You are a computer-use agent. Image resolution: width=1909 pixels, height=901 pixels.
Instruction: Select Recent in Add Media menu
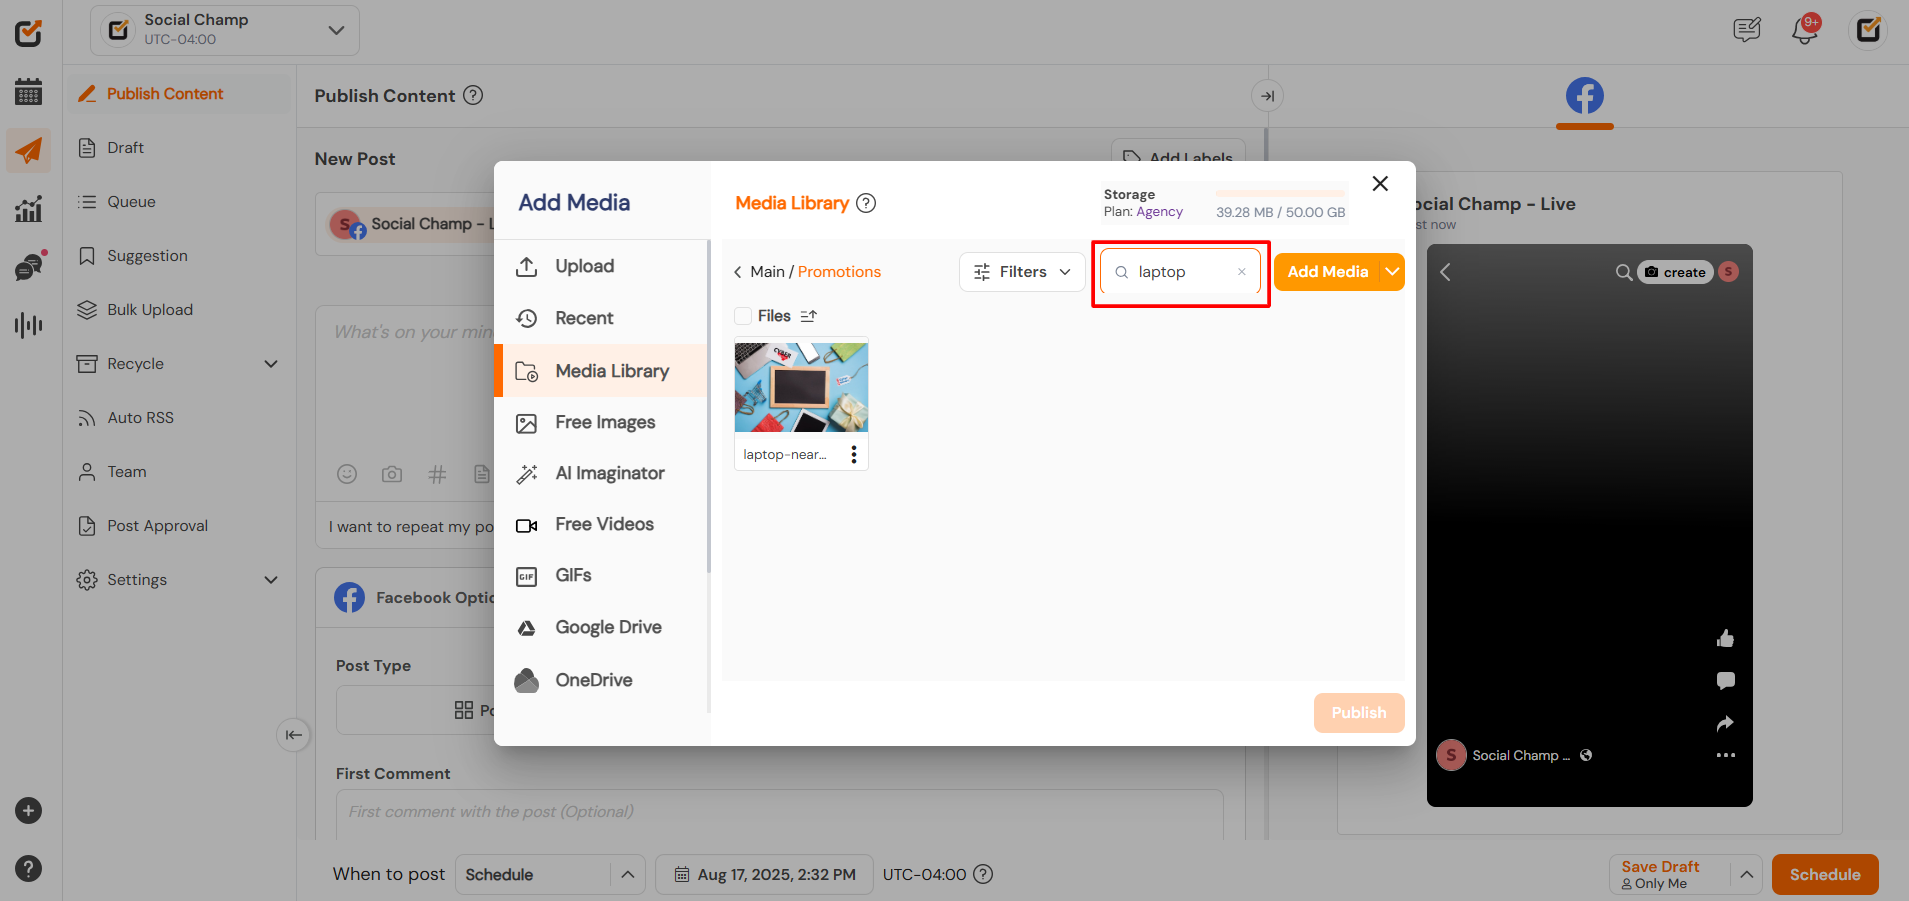[601, 318]
